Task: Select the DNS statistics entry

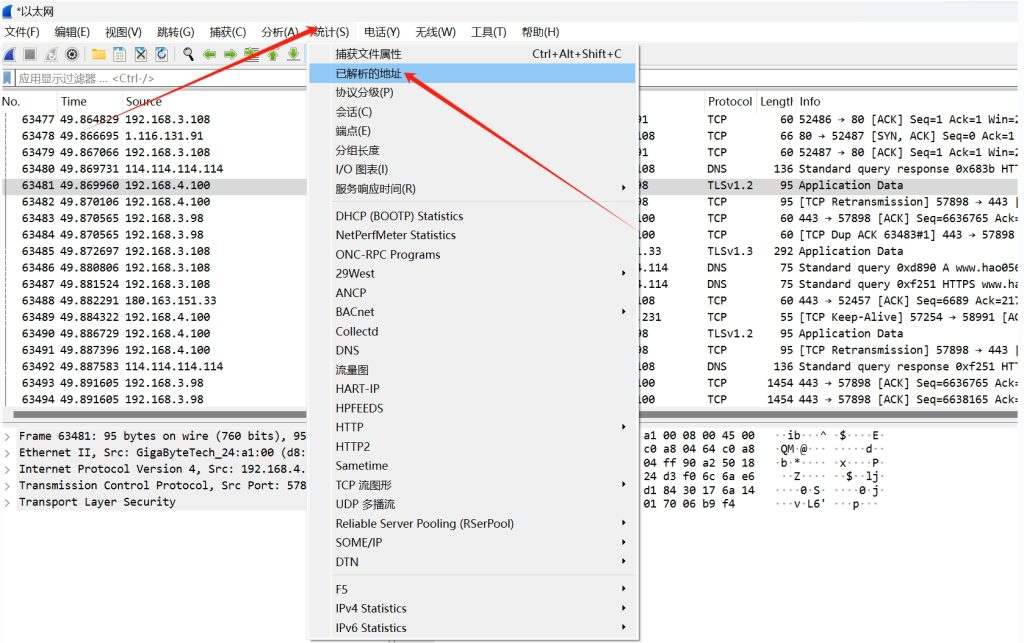Action: point(472,351)
